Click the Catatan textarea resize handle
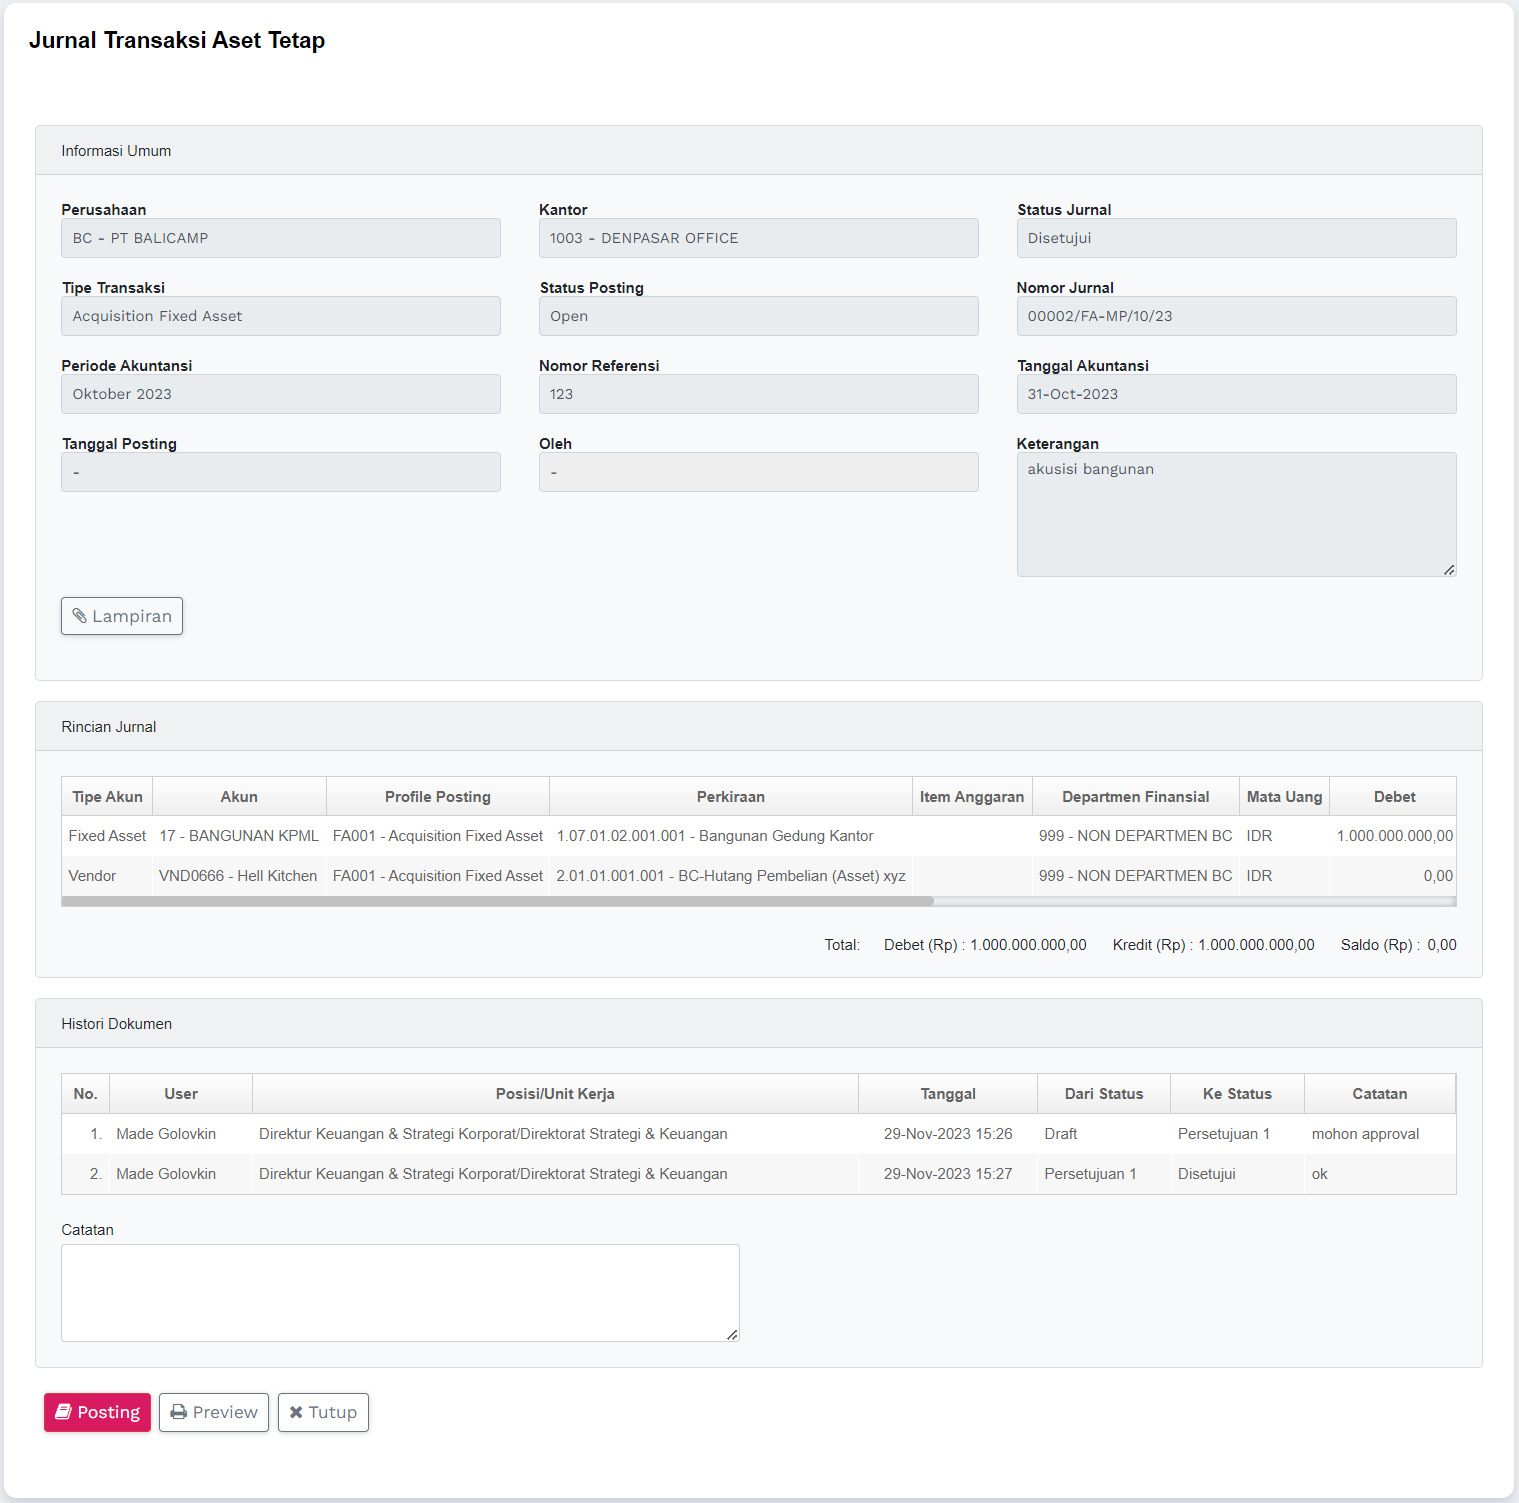Image resolution: width=1519 pixels, height=1503 pixels. click(732, 1335)
